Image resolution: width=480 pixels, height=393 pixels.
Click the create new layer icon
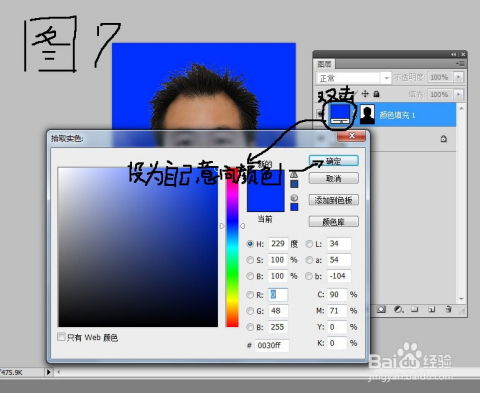coord(432,310)
